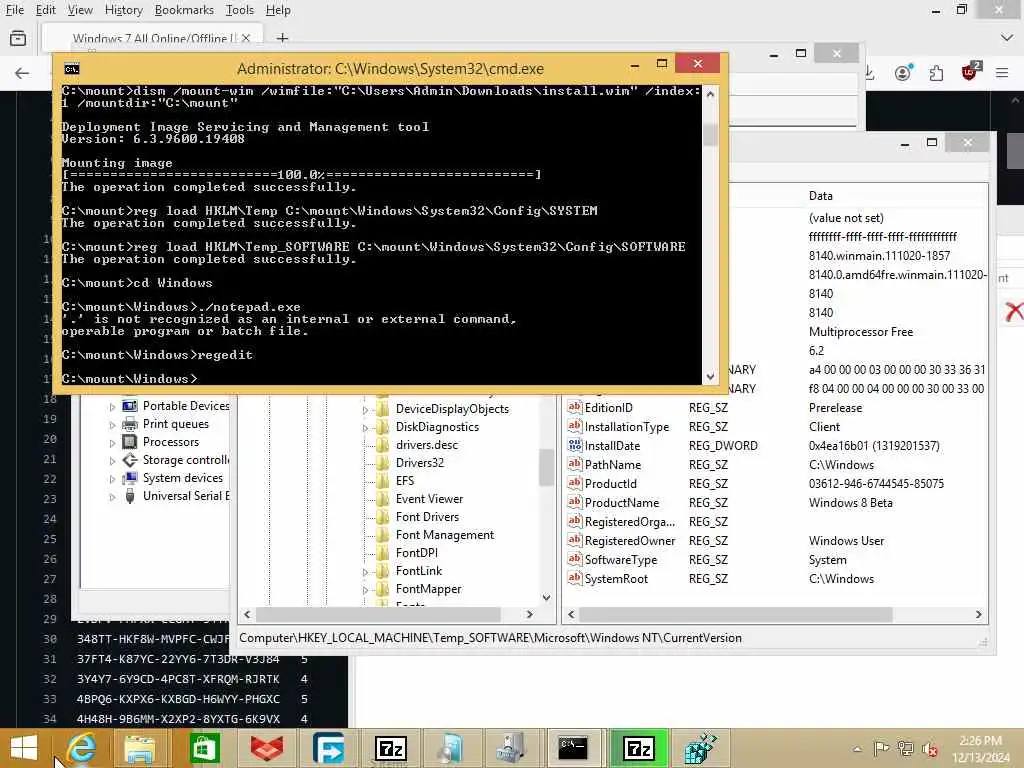Select the Drivers32 registry key
This screenshot has height=768, width=1024.
[x=419, y=462]
